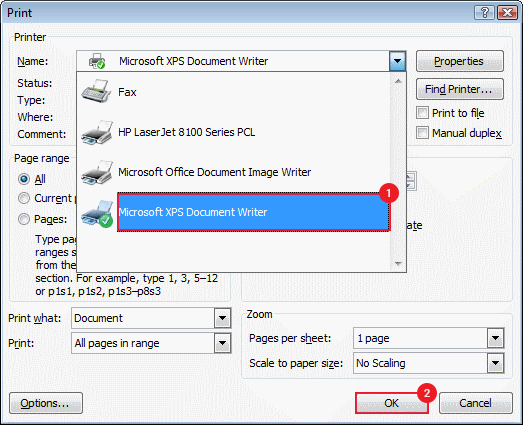Collapse the printer Name dropdown arrow

(x=397, y=61)
